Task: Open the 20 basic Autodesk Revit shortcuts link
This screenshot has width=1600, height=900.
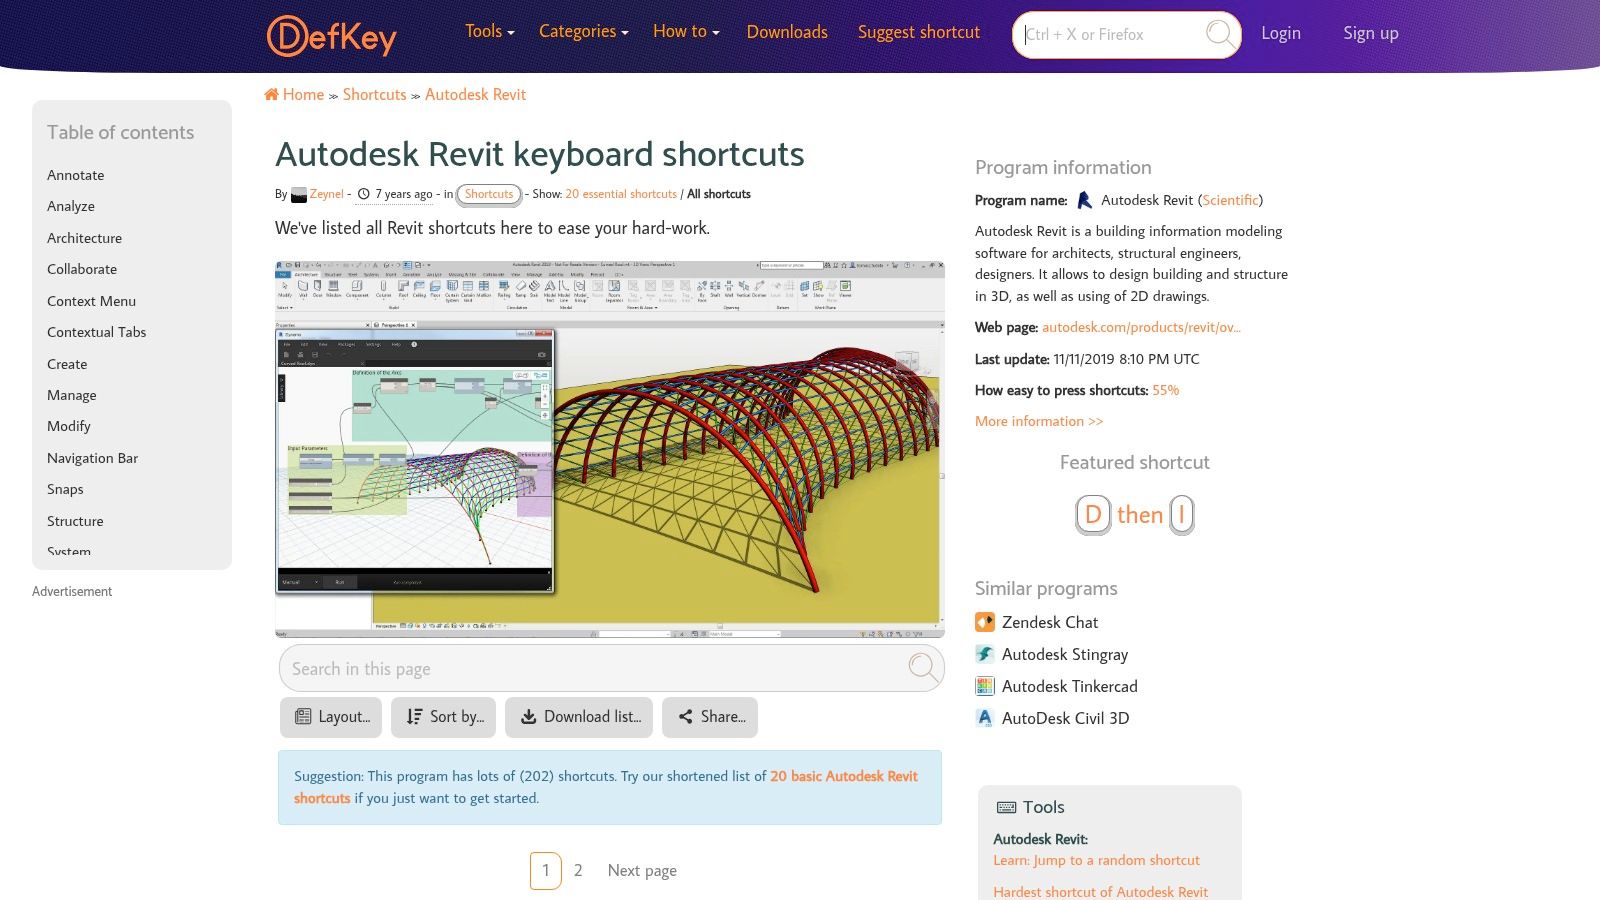Action: (x=845, y=776)
